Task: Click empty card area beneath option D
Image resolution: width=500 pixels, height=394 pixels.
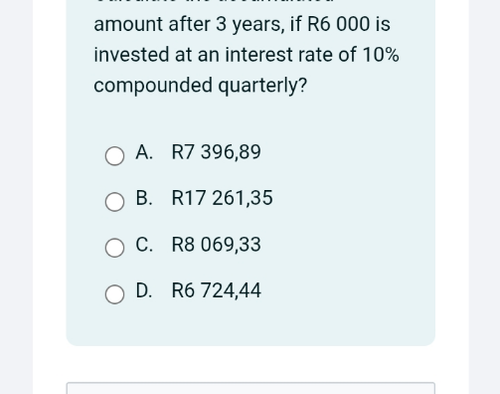Action: (251, 325)
